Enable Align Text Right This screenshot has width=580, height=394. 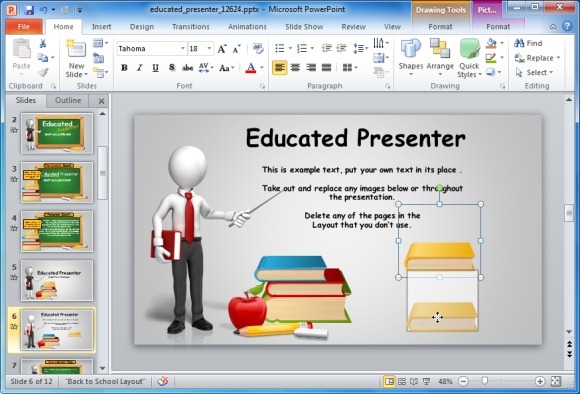click(311, 68)
